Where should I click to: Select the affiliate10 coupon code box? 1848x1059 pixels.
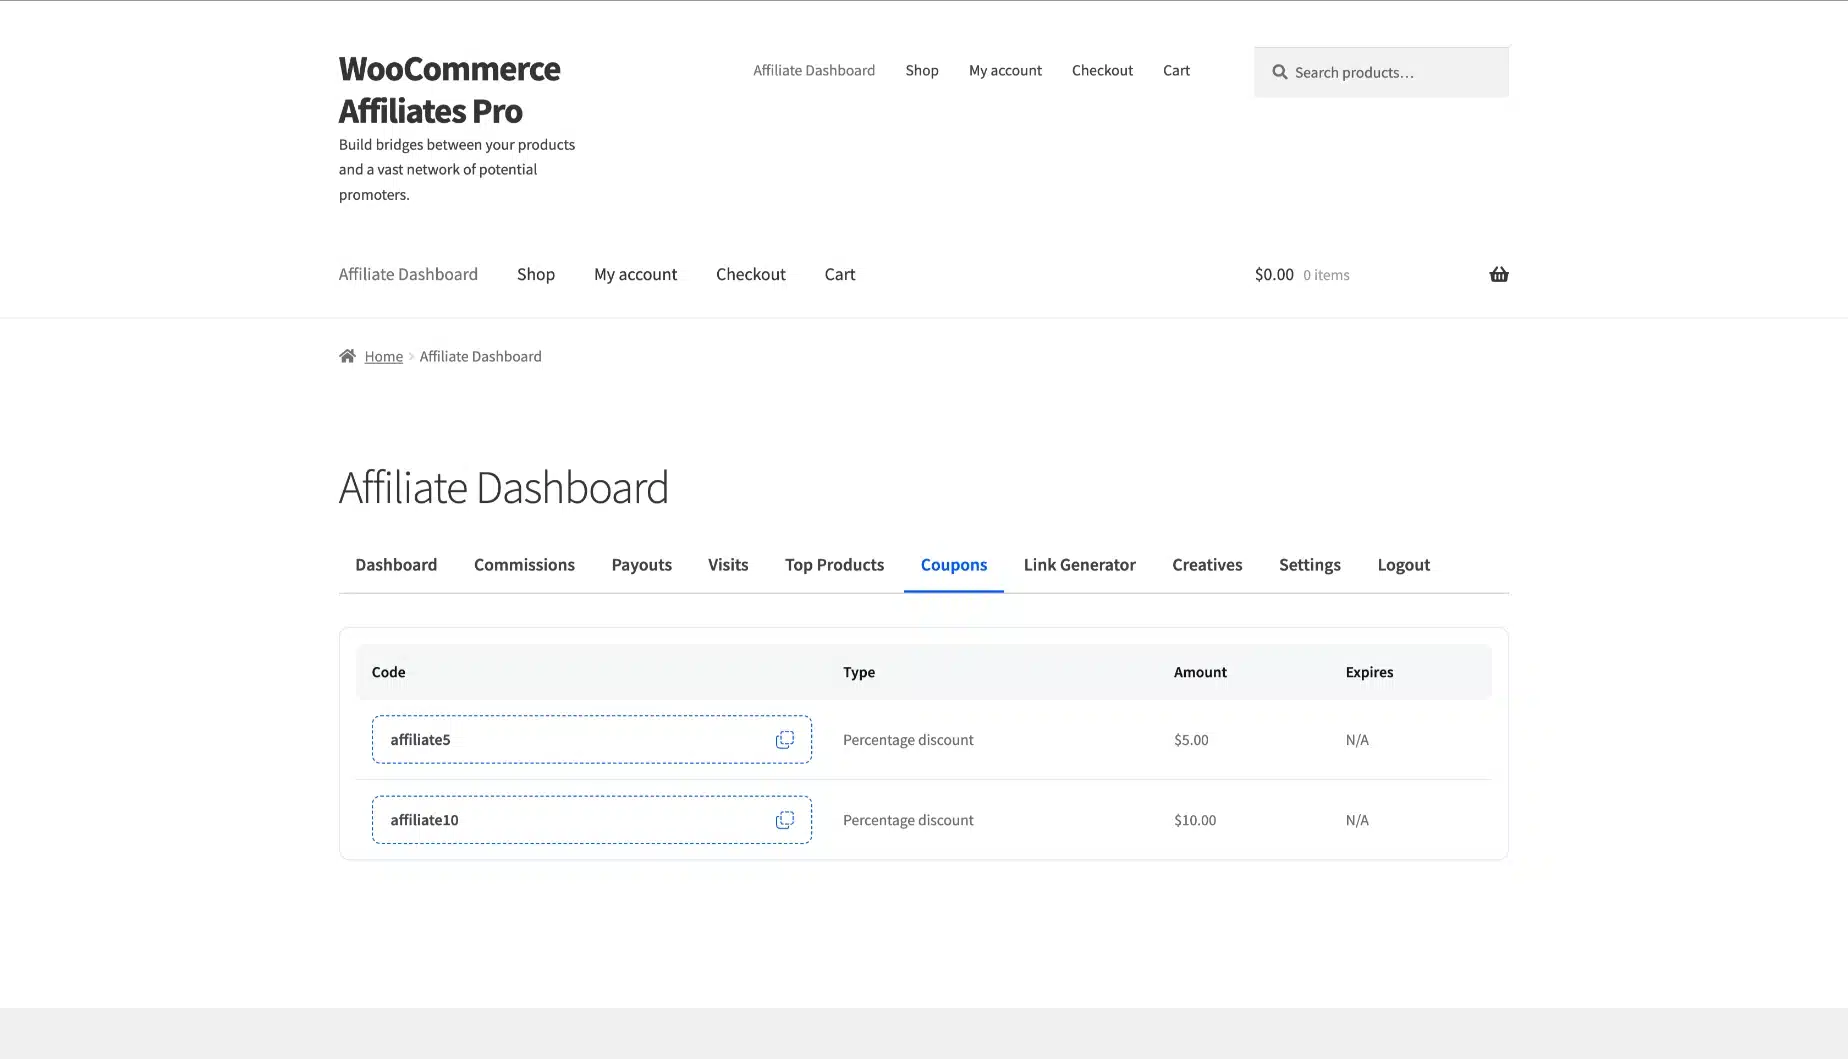[x=570, y=820]
